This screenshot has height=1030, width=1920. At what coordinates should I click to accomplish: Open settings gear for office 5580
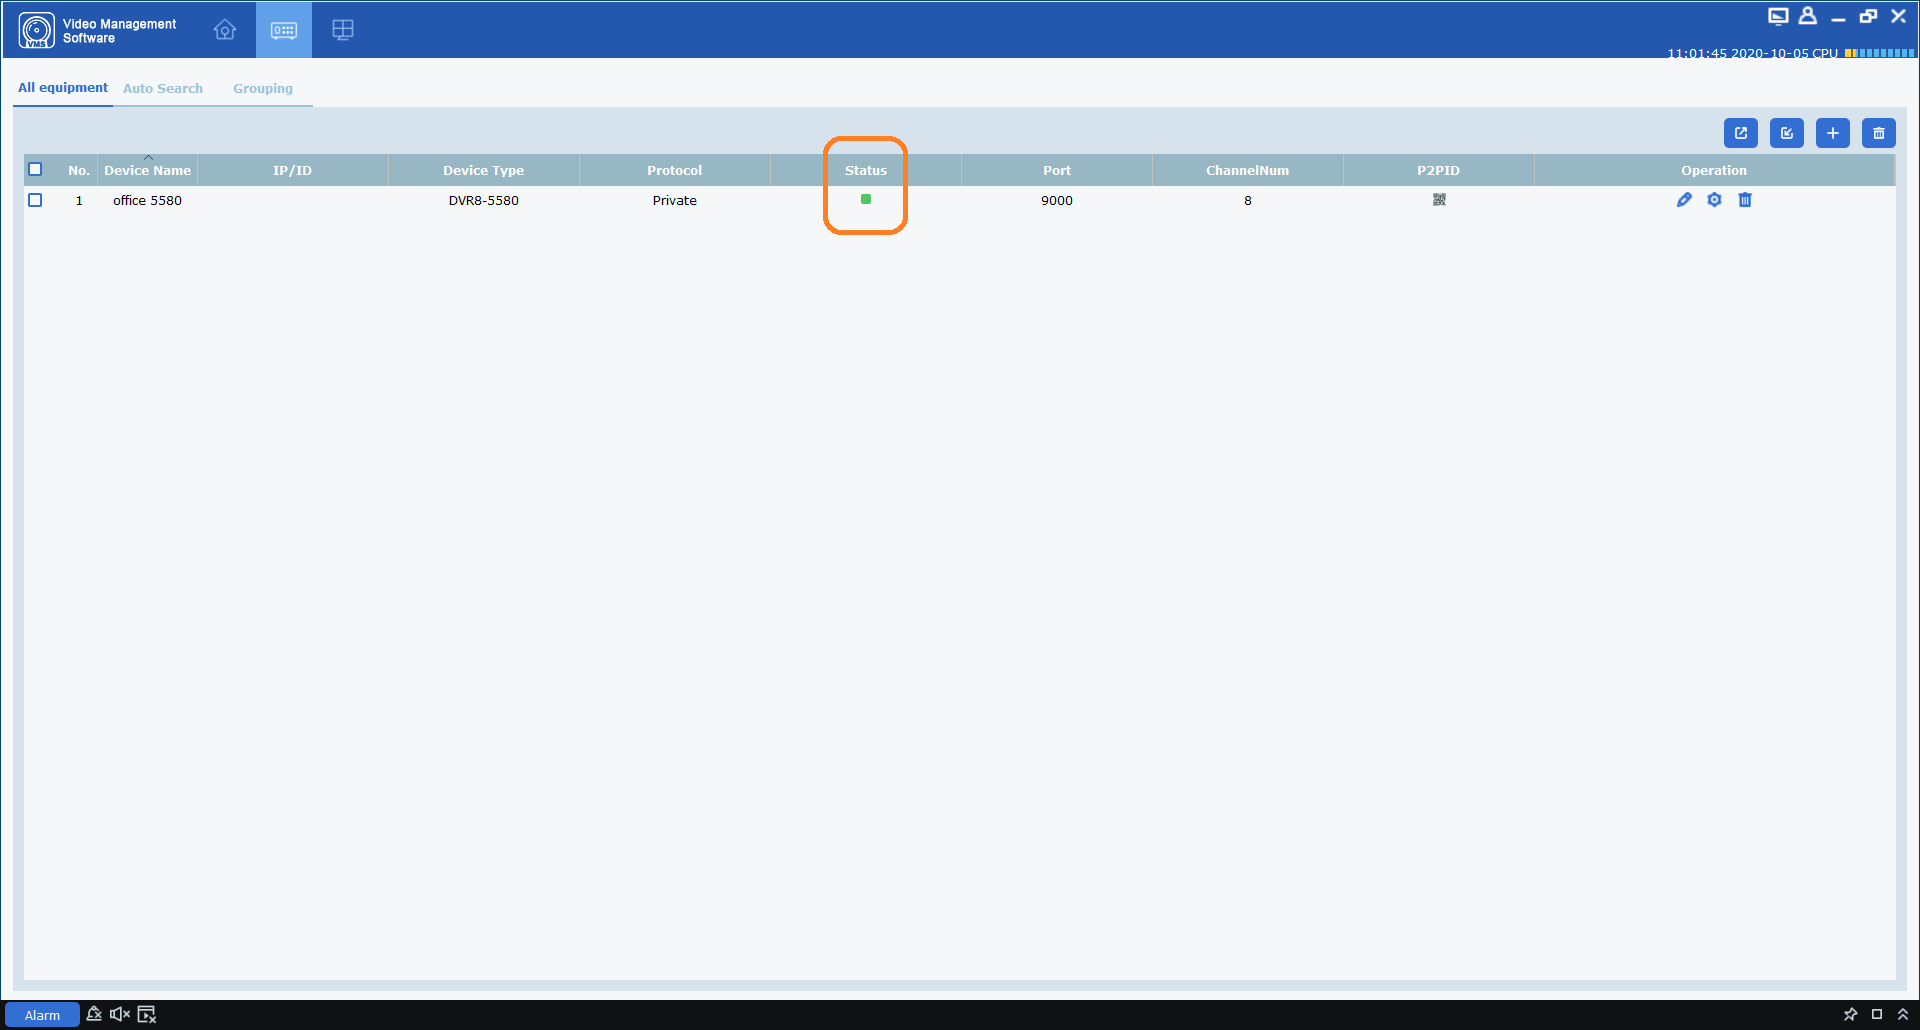pos(1714,200)
